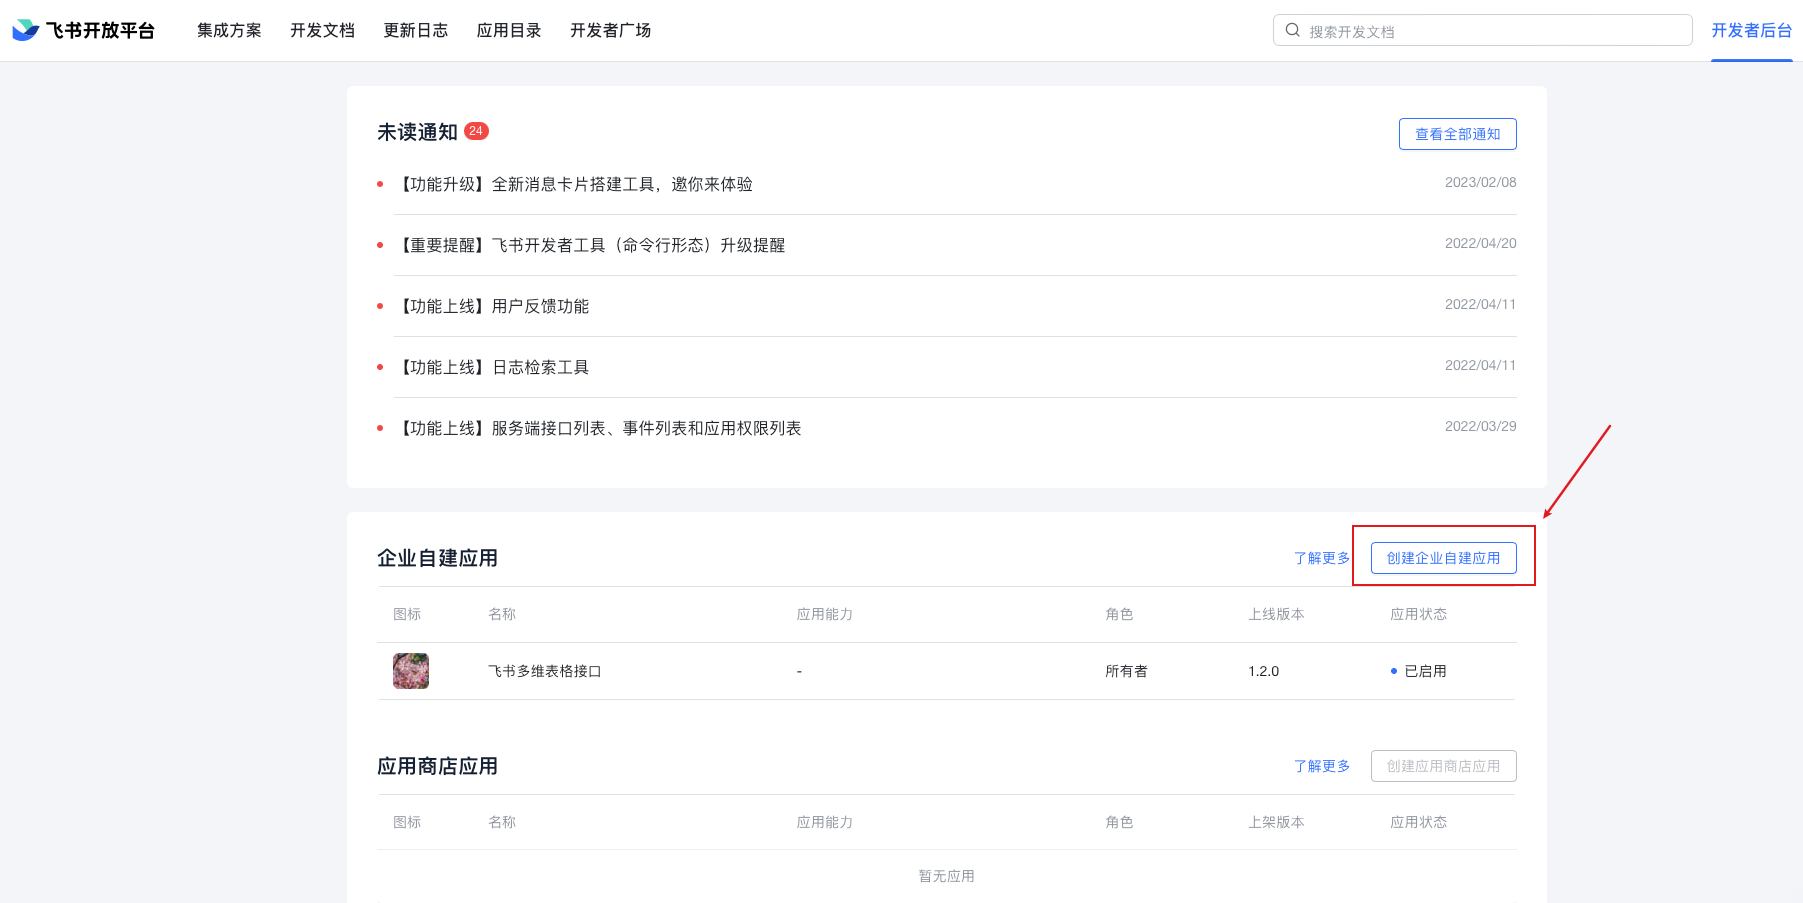Click the 上架版本 column header
1803x903 pixels.
point(1276,822)
